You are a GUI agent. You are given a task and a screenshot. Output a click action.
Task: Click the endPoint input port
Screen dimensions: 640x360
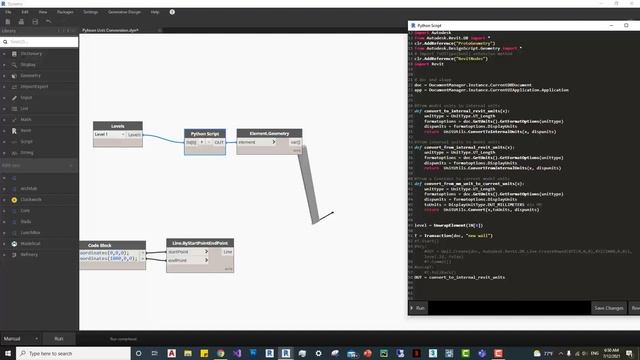tap(188, 260)
